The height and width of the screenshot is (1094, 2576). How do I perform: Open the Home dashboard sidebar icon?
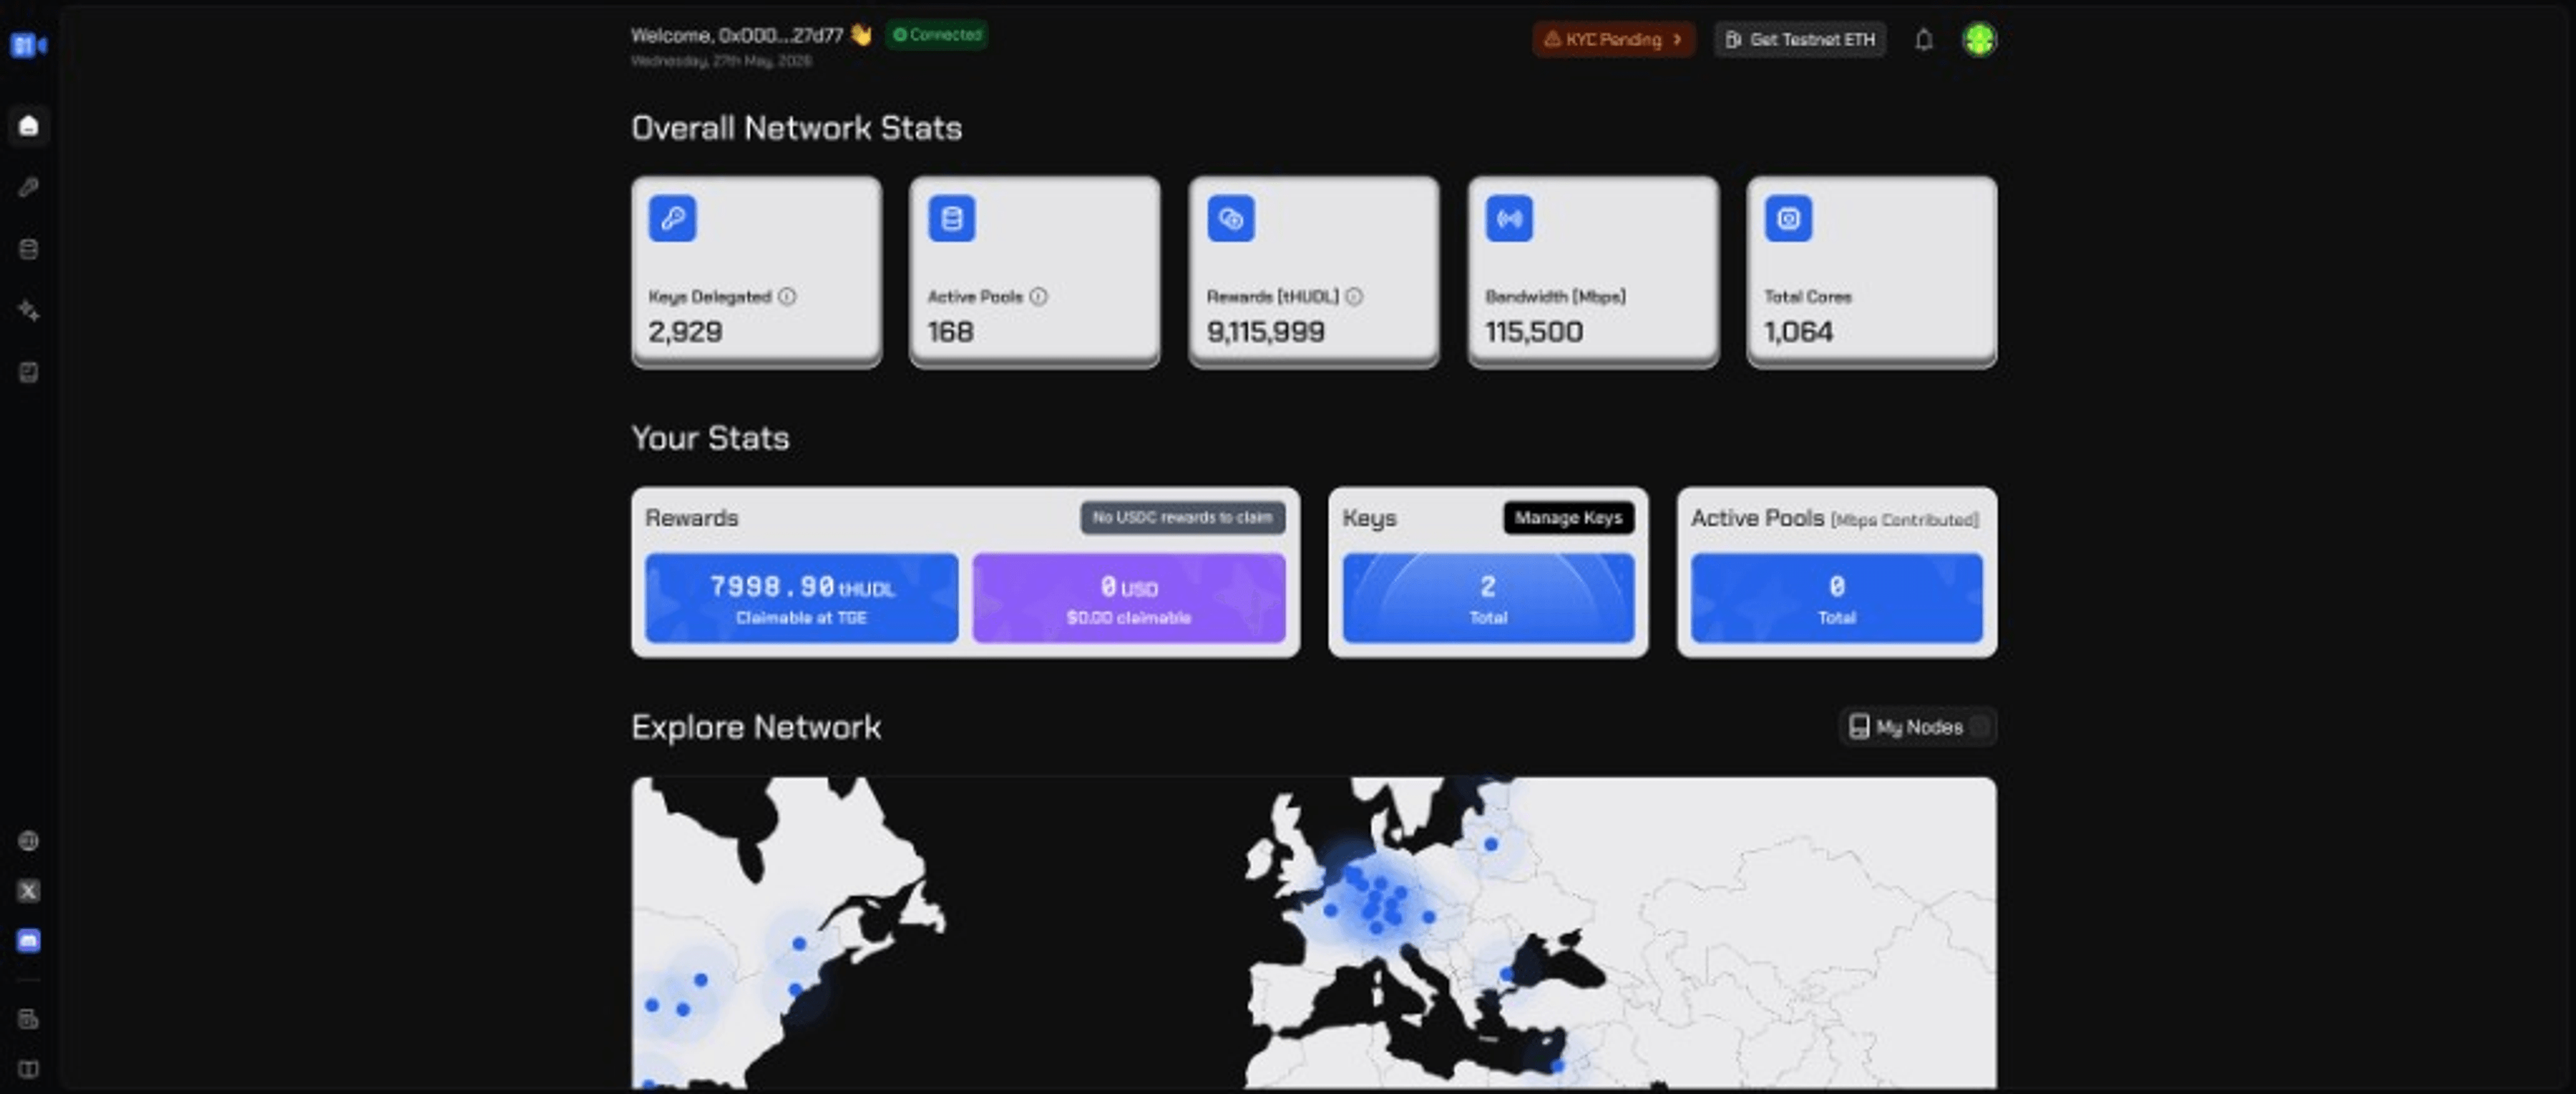(x=29, y=126)
